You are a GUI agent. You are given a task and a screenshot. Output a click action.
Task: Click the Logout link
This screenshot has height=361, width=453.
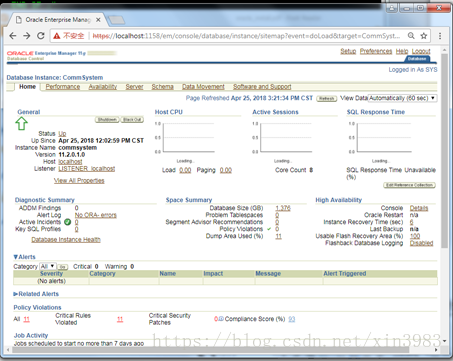point(421,51)
